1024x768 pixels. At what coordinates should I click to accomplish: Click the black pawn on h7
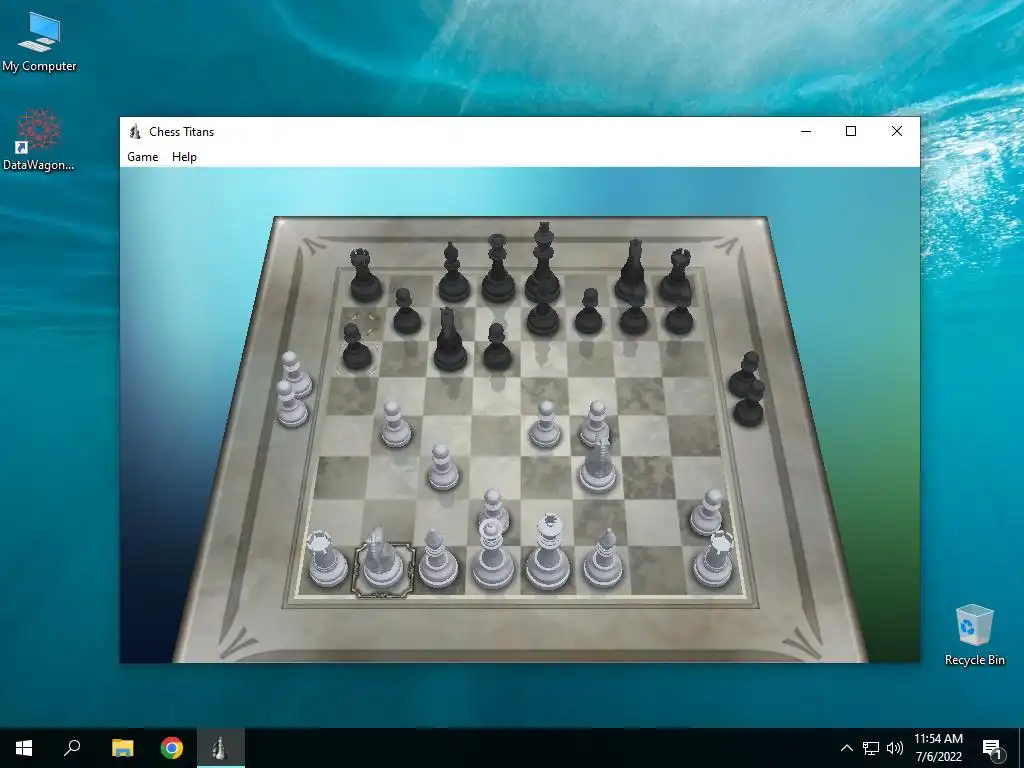pyautogui.click(x=679, y=315)
